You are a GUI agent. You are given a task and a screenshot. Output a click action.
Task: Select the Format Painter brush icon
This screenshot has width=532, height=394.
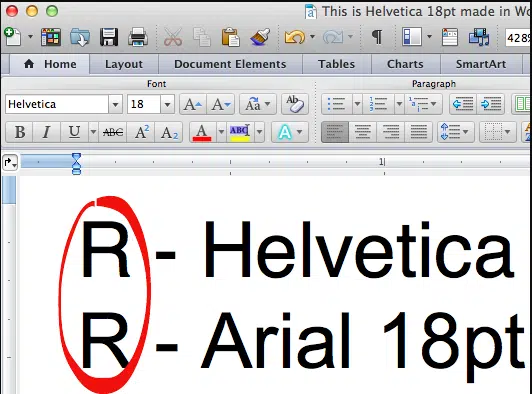260,37
